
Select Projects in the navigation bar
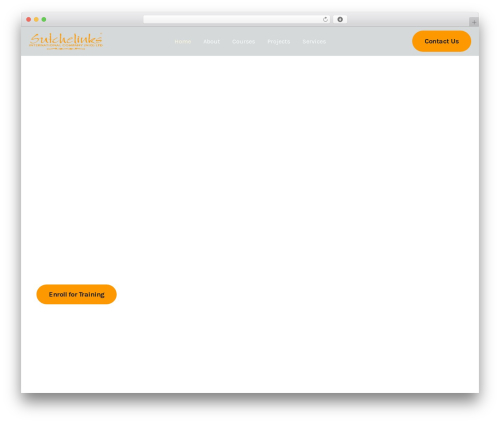(x=279, y=42)
